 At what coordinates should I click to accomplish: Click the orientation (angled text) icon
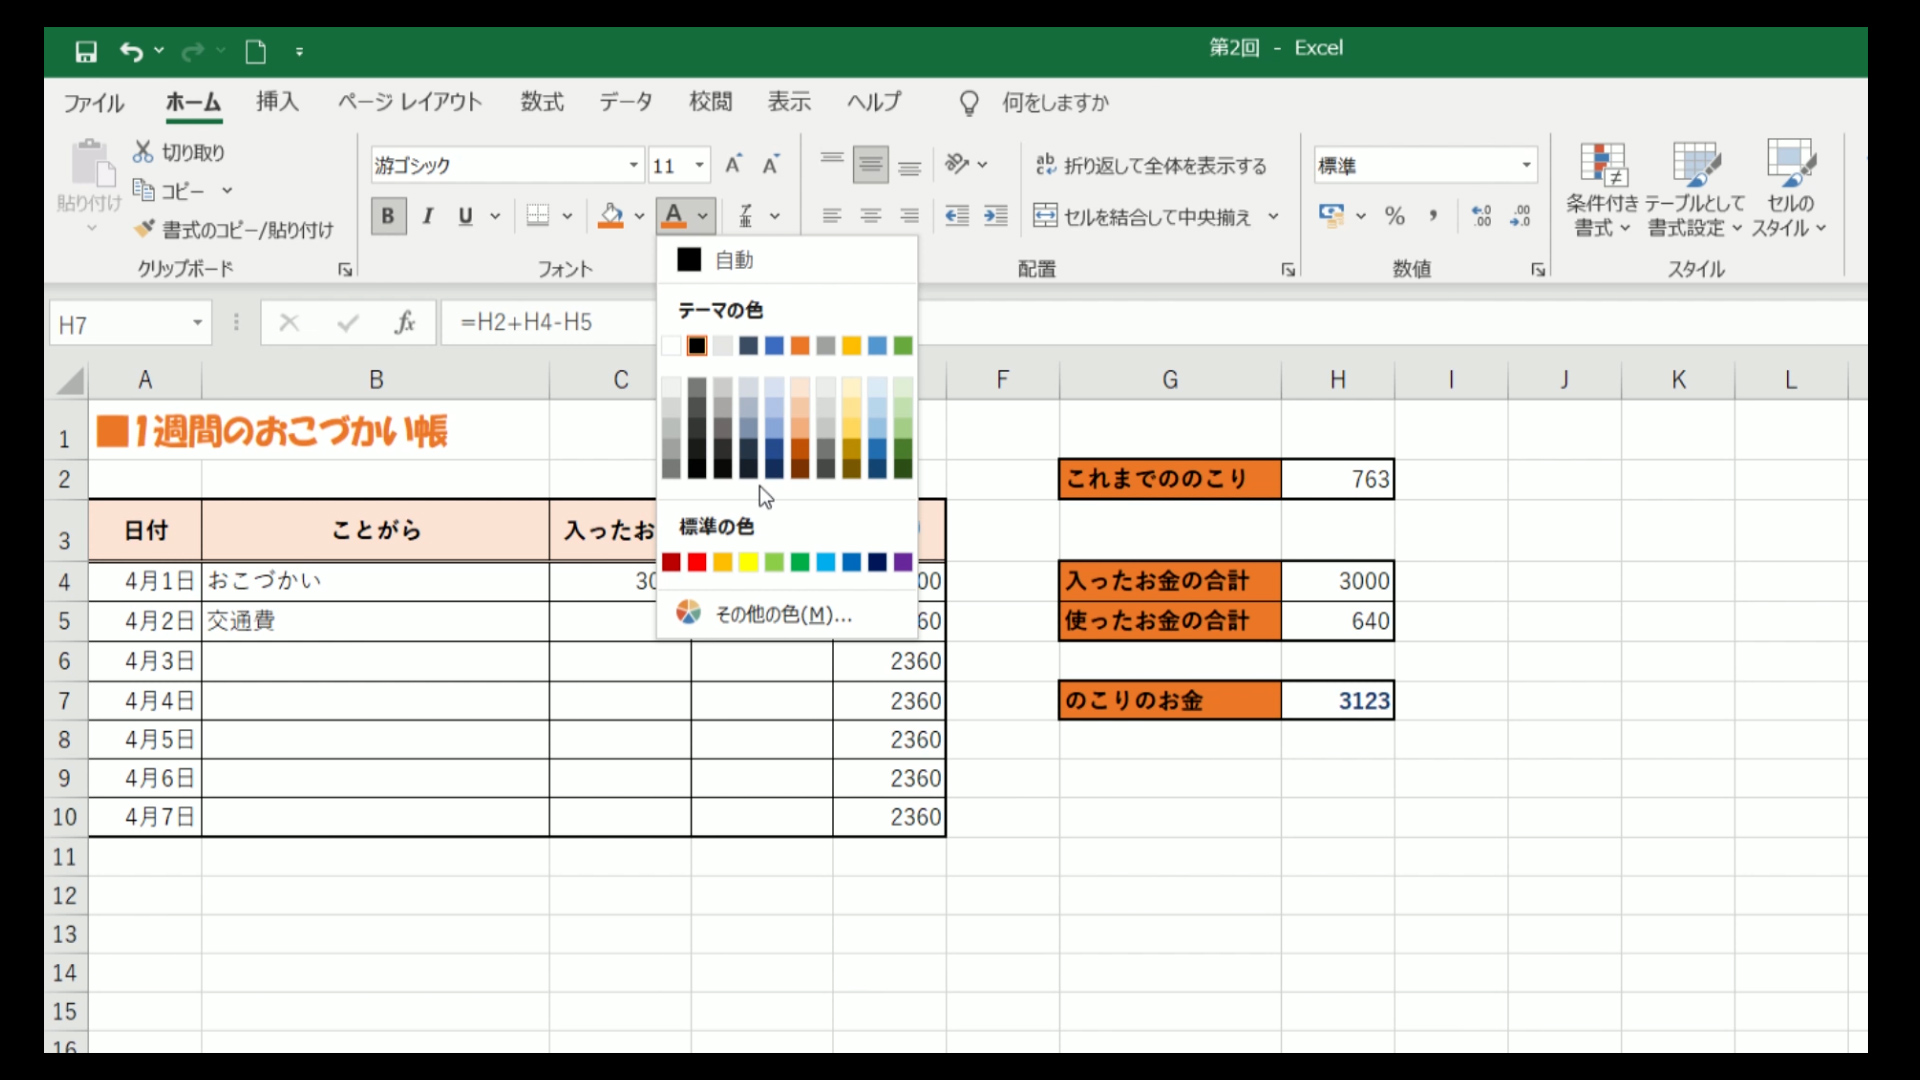[x=957, y=163]
